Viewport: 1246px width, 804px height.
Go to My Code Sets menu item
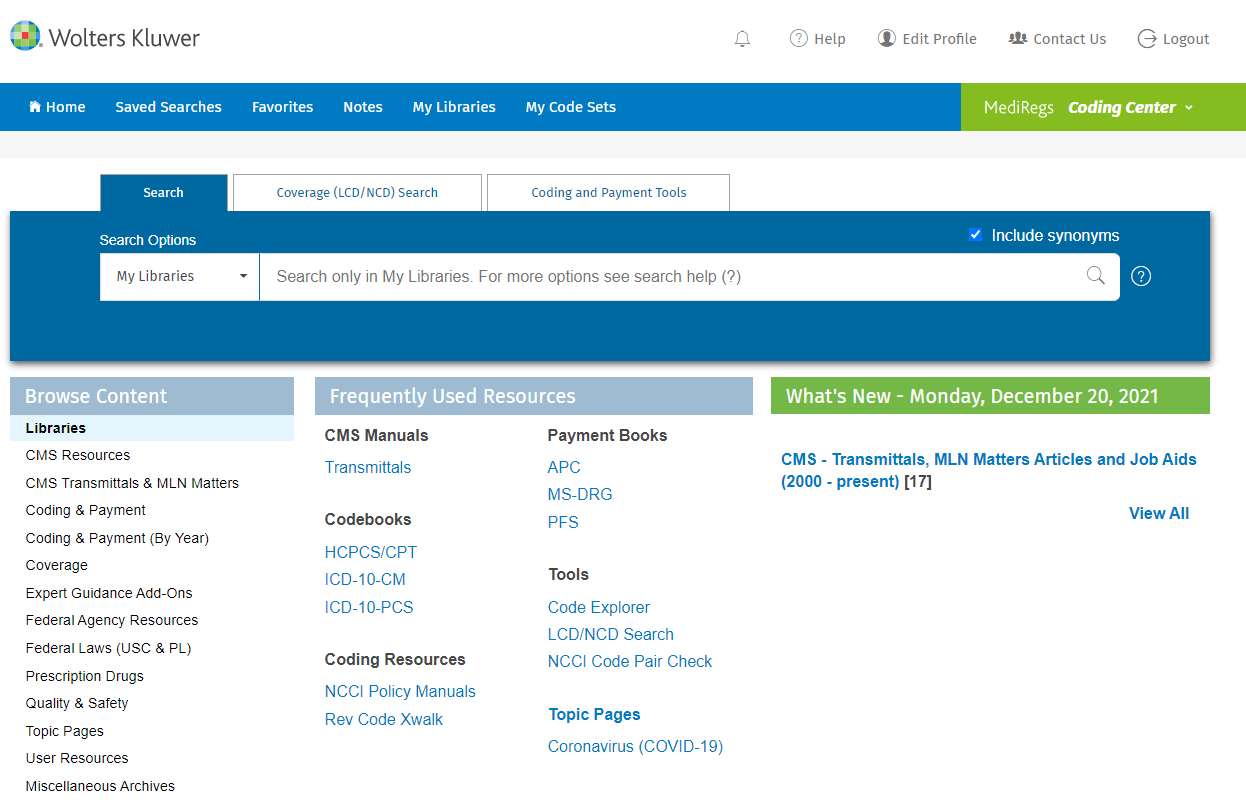tap(570, 107)
